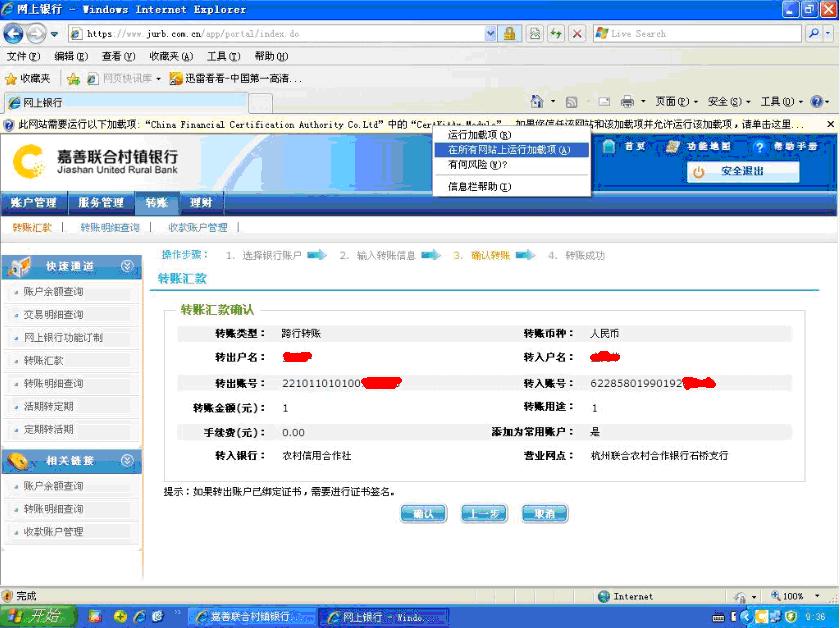Screen dimensions: 840x628
Task: Click the browser Back arrow button
Action: click(x=15, y=33)
